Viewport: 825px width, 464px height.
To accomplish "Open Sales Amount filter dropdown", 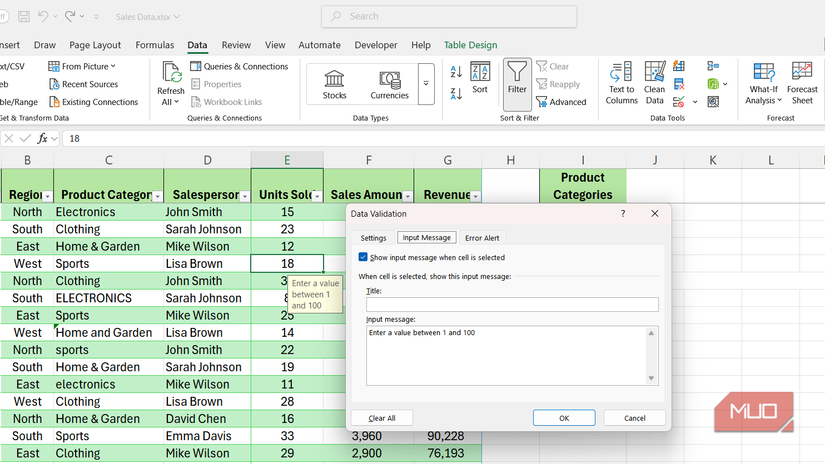I will click(x=407, y=197).
